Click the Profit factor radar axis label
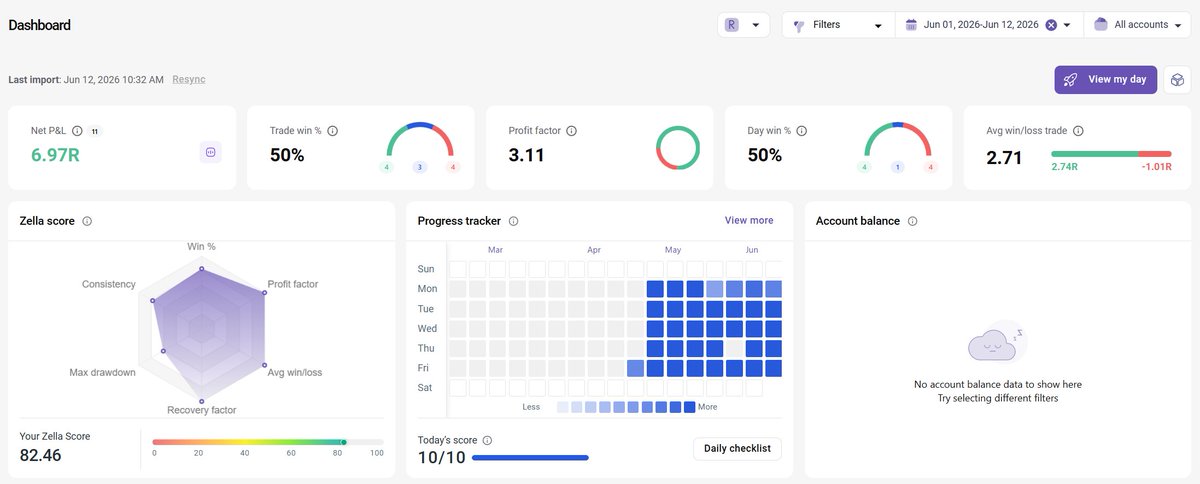The height and width of the screenshot is (484, 1200). click(x=293, y=284)
